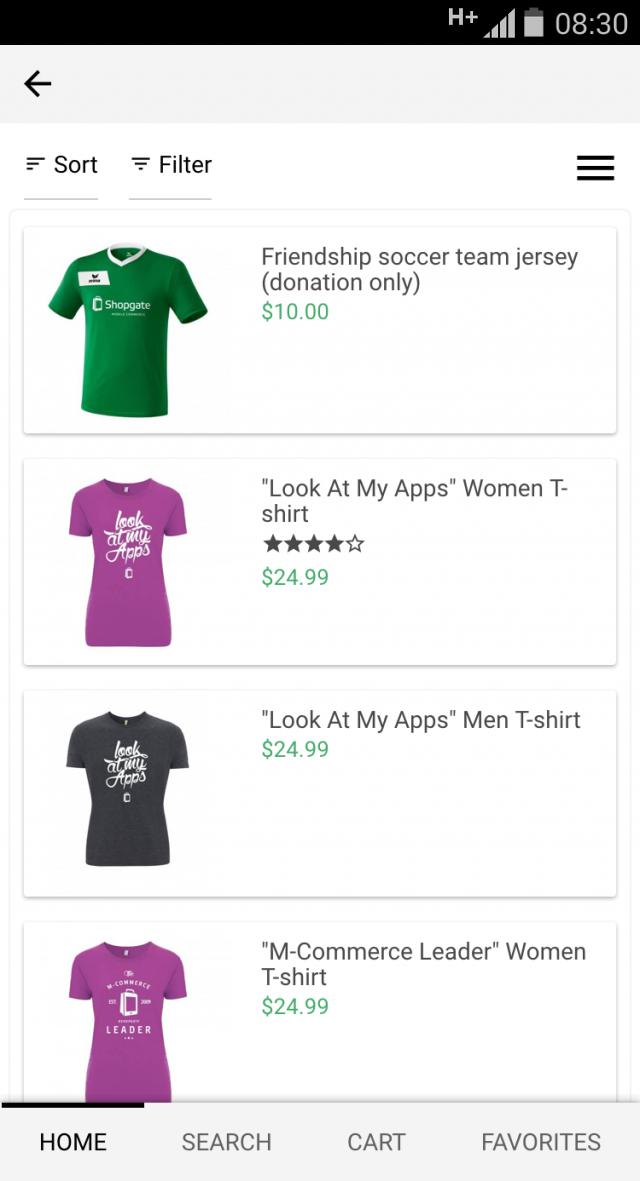Viewport: 640px width, 1181px height.
Task: Tap the Sort icon next to its label
Action: tap(35, 164)
